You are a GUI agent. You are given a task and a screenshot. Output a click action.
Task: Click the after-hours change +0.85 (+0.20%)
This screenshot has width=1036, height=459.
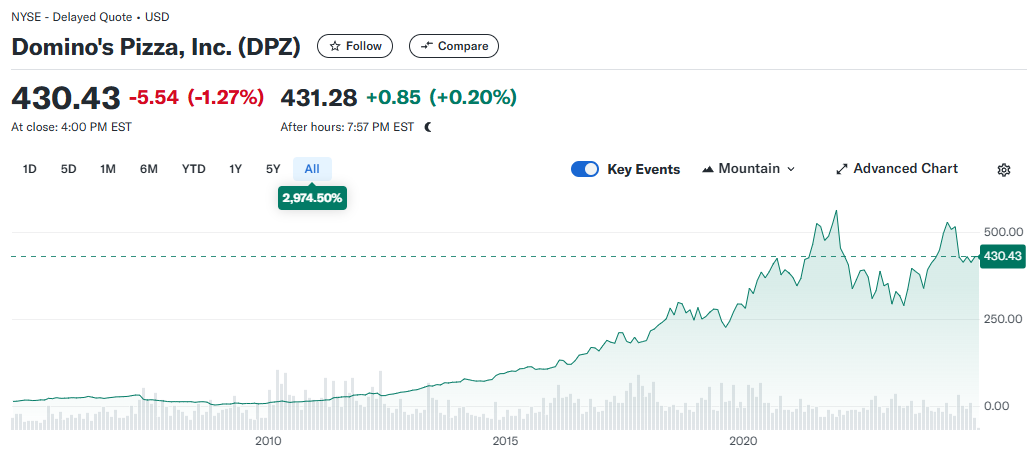(441, 97)
